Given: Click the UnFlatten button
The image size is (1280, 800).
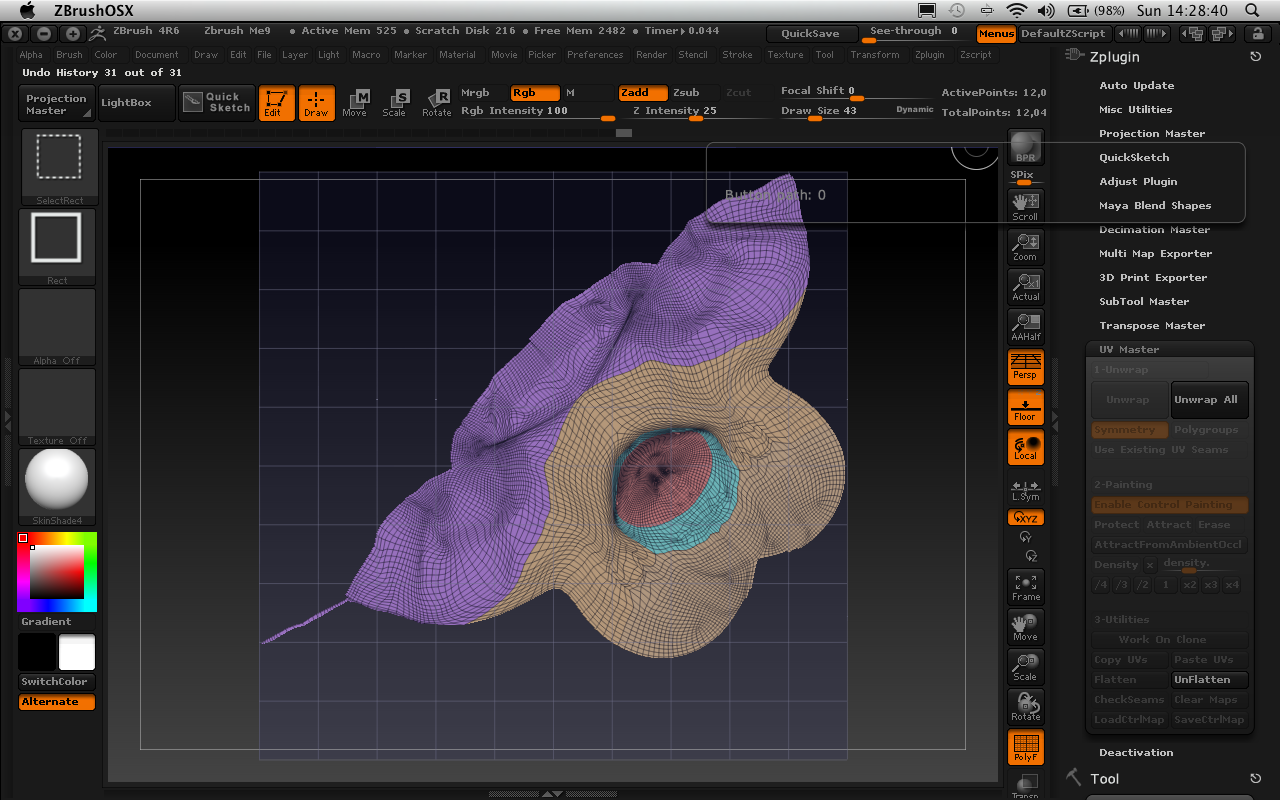Looking at the screenshot, I should (1209, 680).
